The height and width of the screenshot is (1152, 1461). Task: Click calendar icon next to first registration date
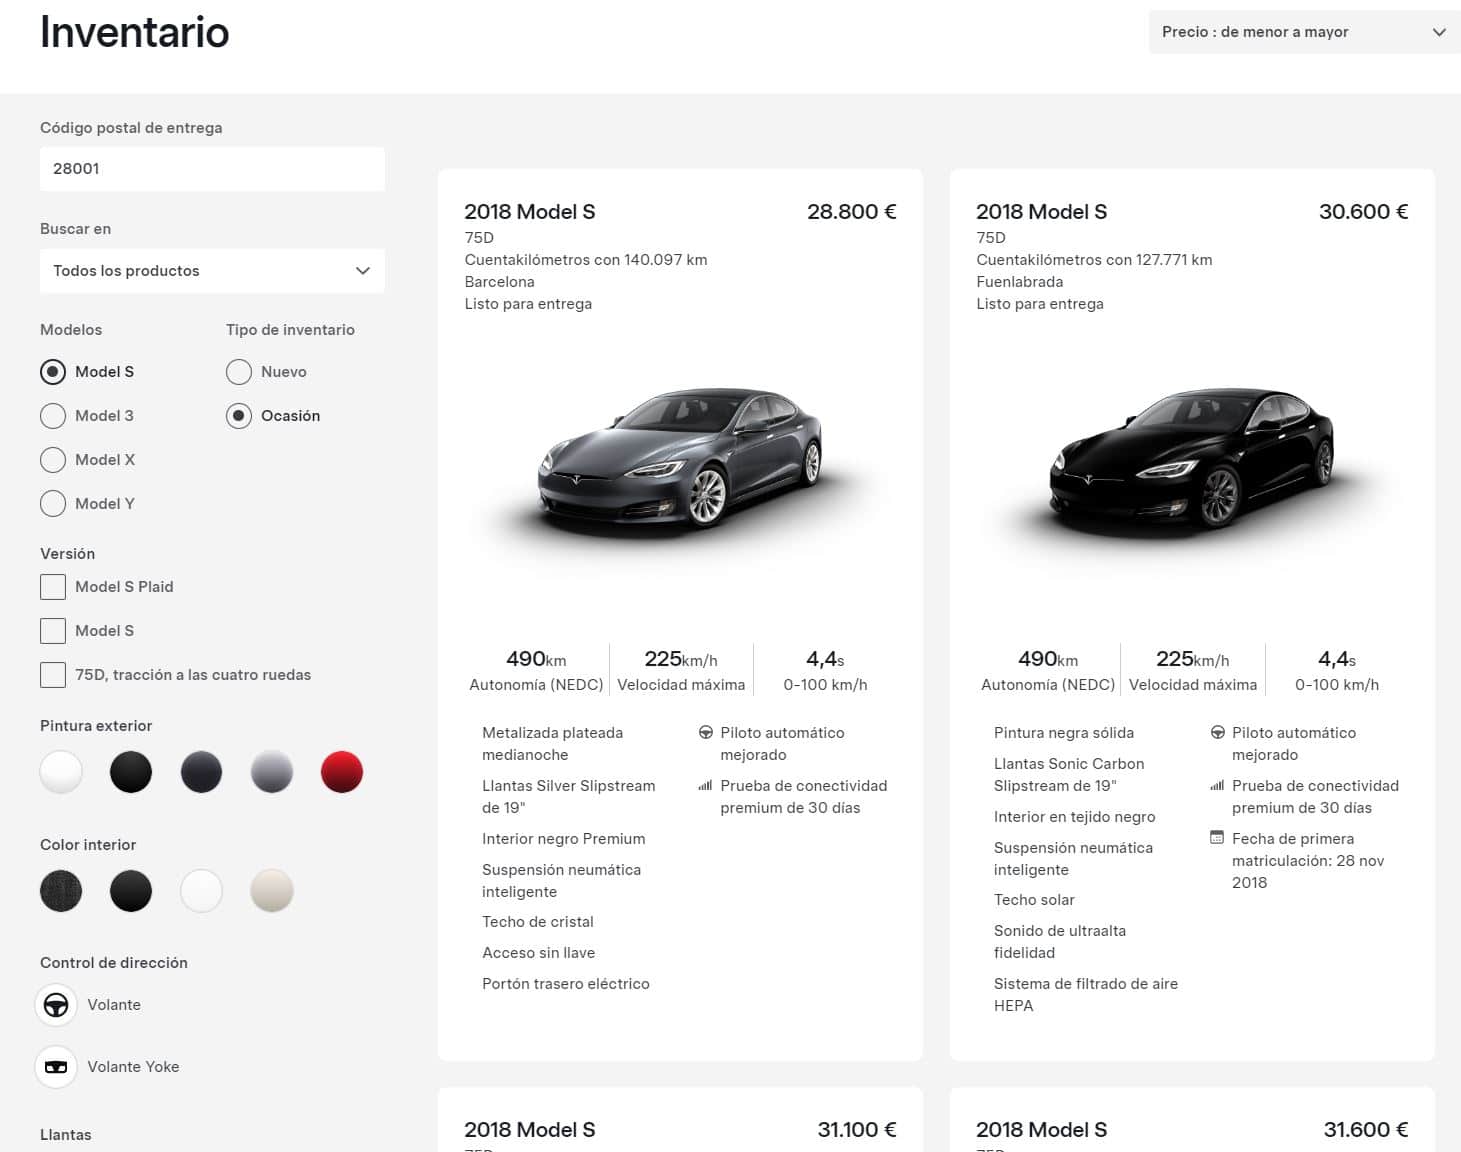click(1217, 838)
